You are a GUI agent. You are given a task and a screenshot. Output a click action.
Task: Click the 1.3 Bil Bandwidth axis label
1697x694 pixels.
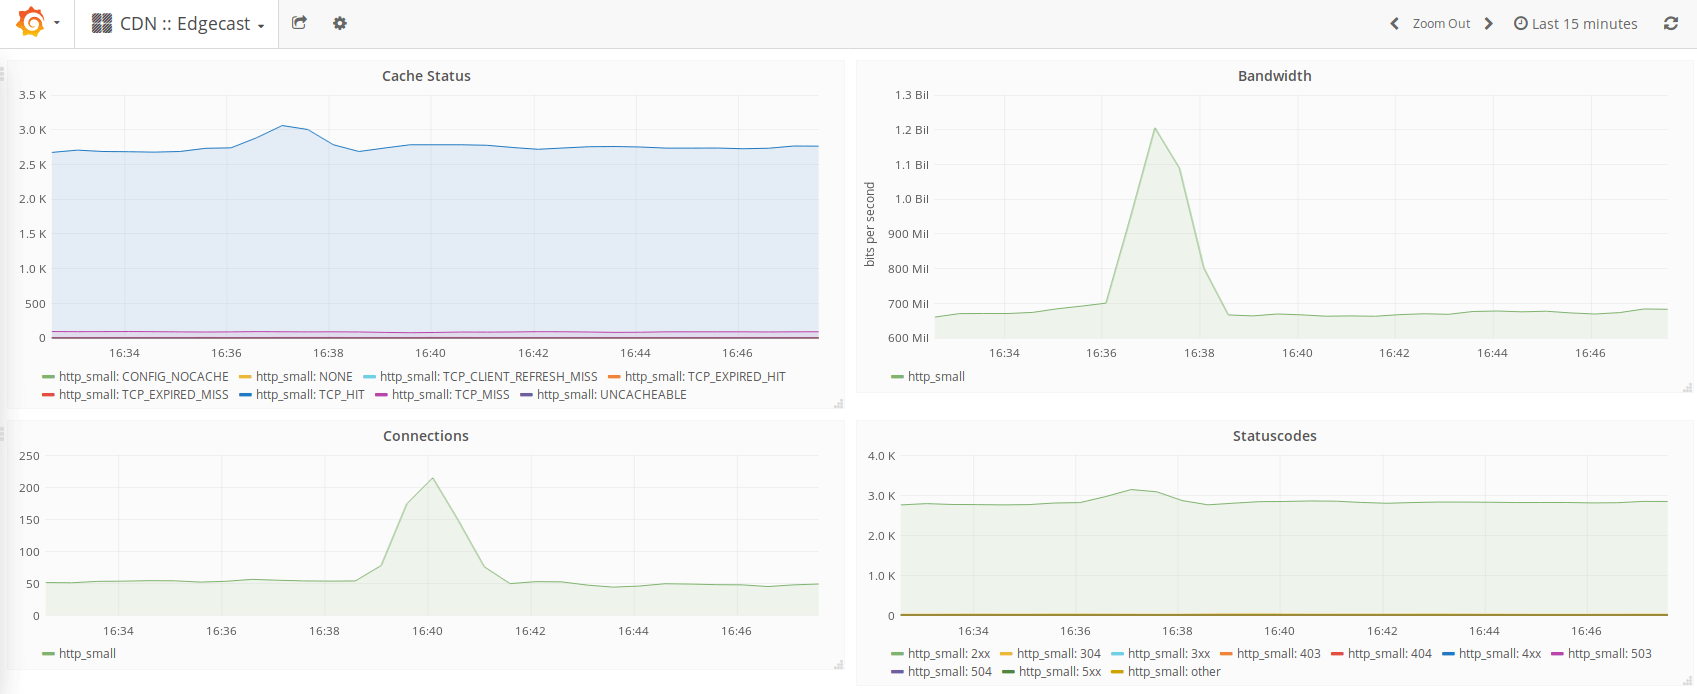(911, 95)
